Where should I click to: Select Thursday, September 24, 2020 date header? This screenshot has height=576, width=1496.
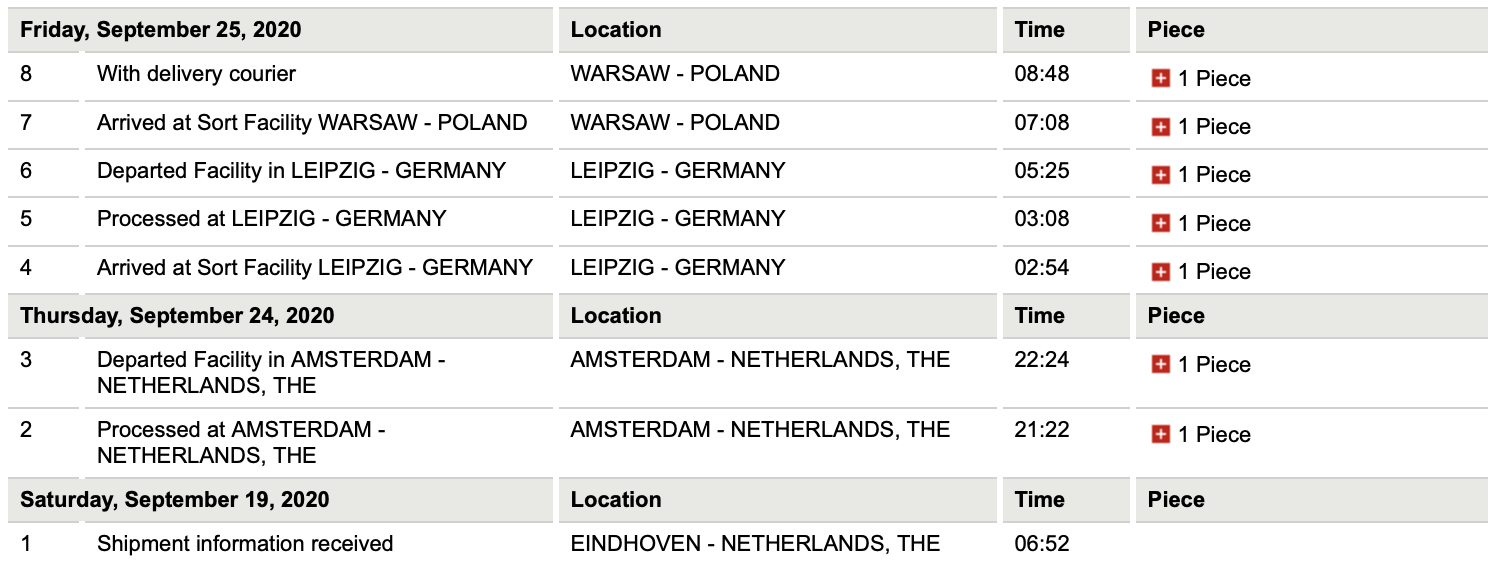[177, 316]
